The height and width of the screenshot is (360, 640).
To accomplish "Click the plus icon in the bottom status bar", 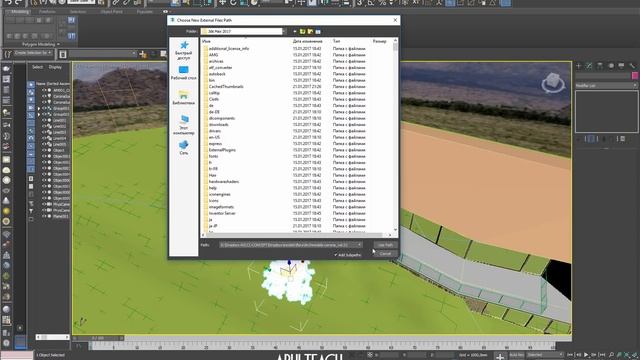I will point(500,356).
